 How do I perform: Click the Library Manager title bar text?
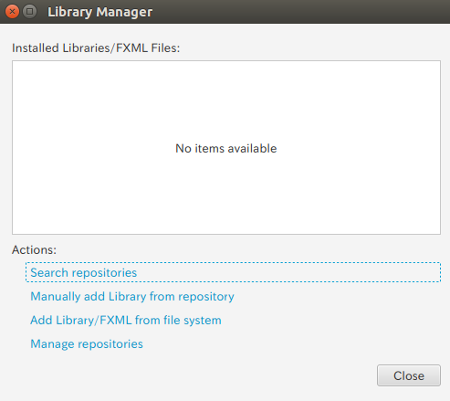[x=100, y=12]
